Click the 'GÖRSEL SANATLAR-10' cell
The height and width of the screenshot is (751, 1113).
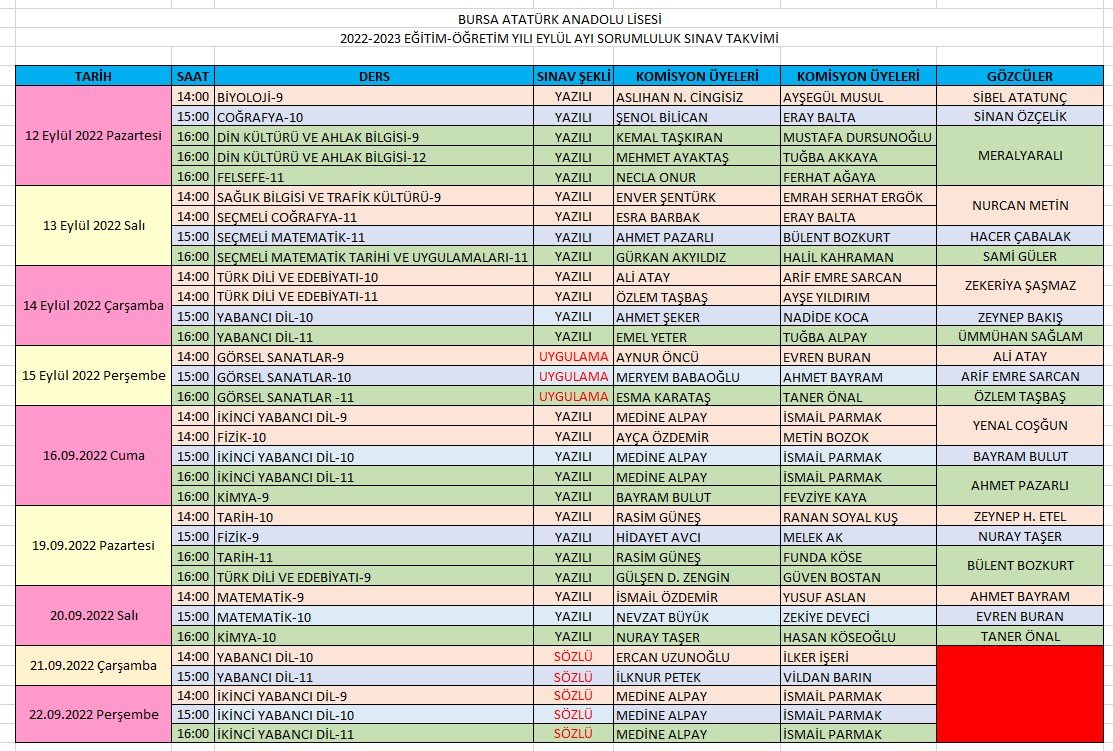(x=374, y=377)
